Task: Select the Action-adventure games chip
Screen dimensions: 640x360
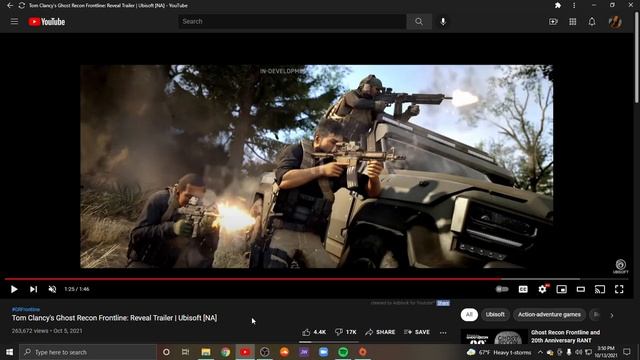Action: click(x=549, y=315)
